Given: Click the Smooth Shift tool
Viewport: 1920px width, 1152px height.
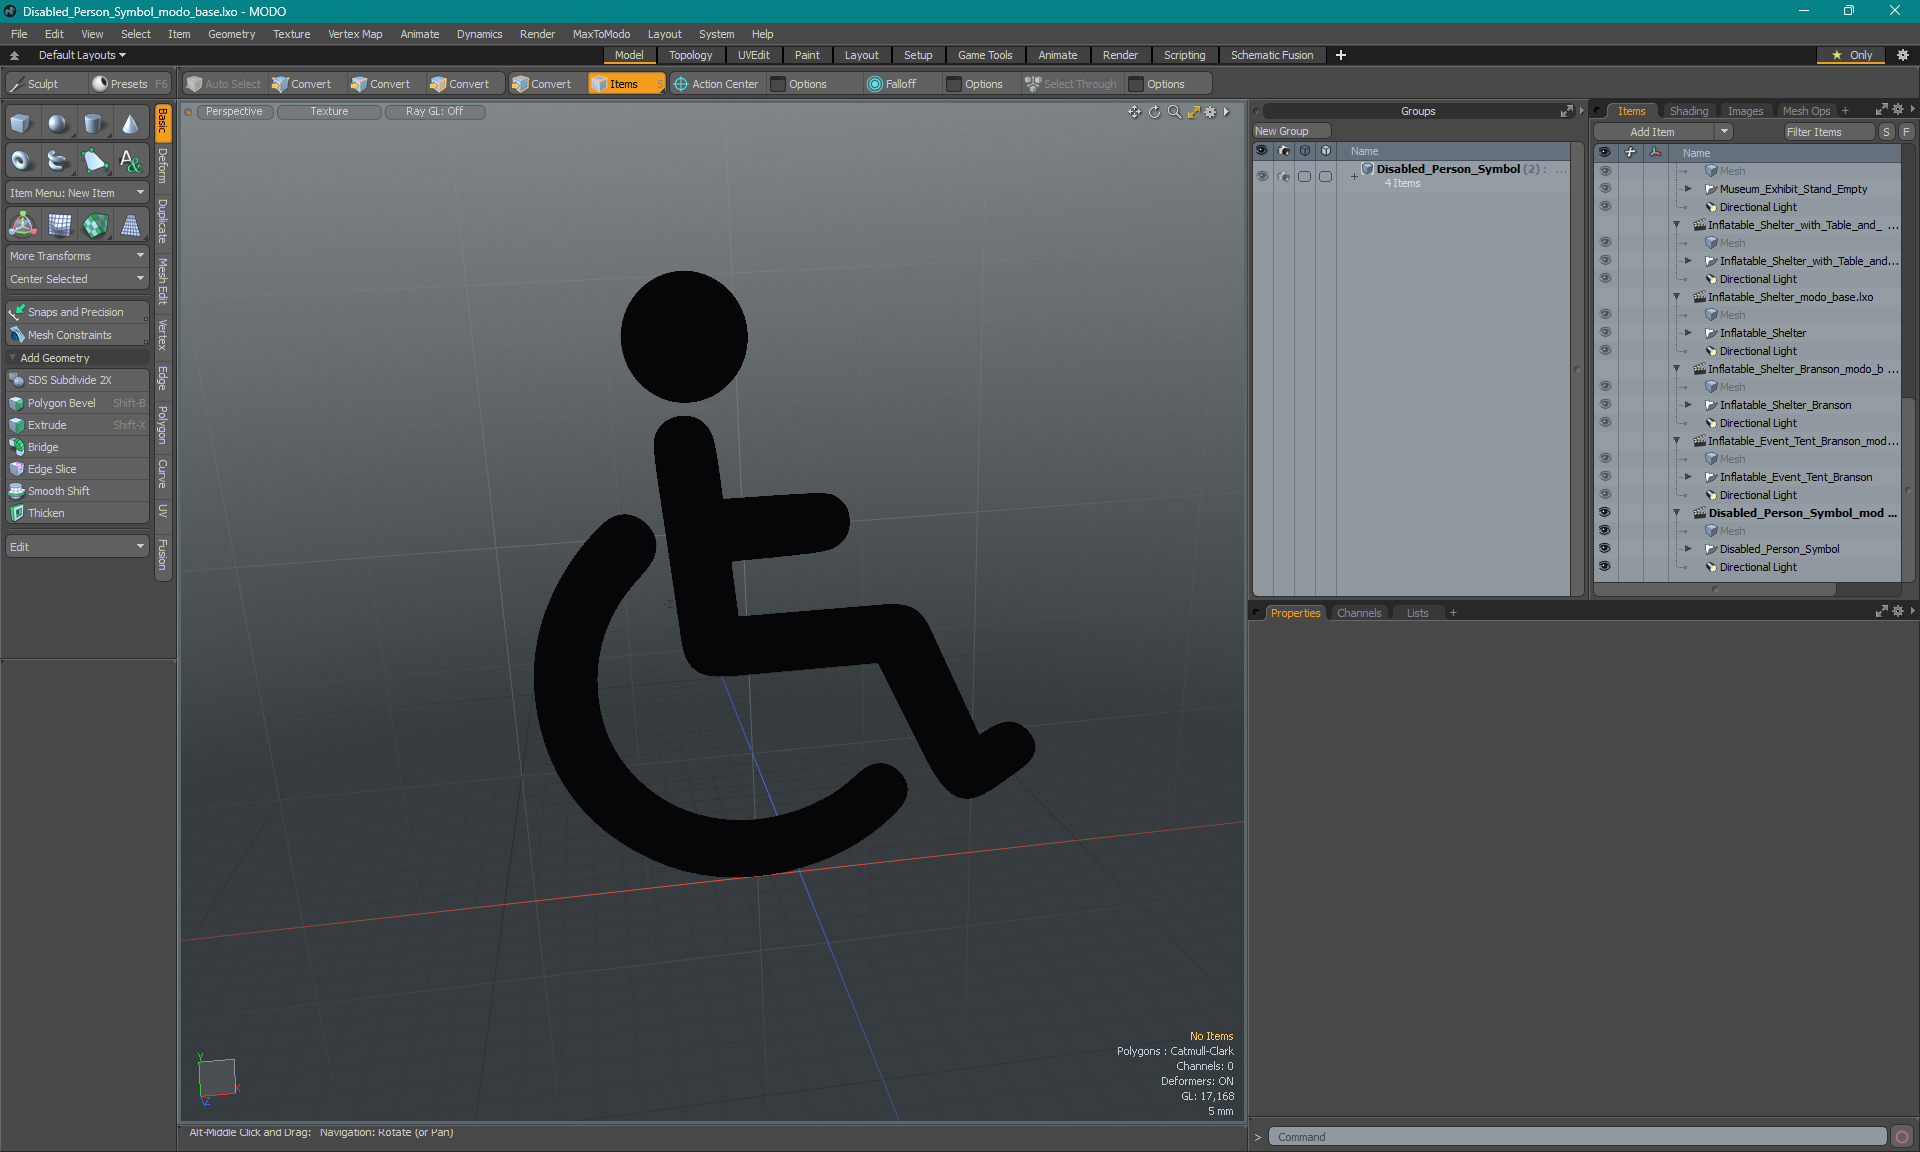Looking at the screenshot, I should tap(77, 491).
